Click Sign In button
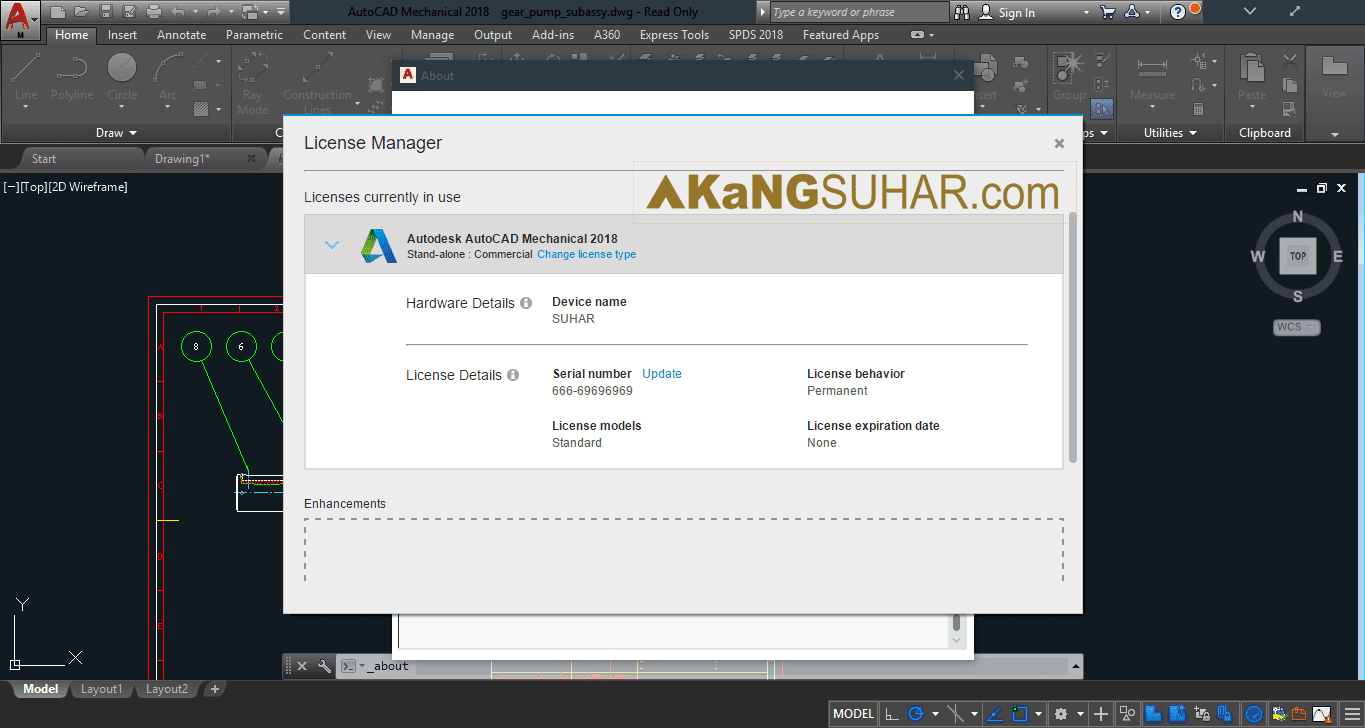 (1017, 13)
